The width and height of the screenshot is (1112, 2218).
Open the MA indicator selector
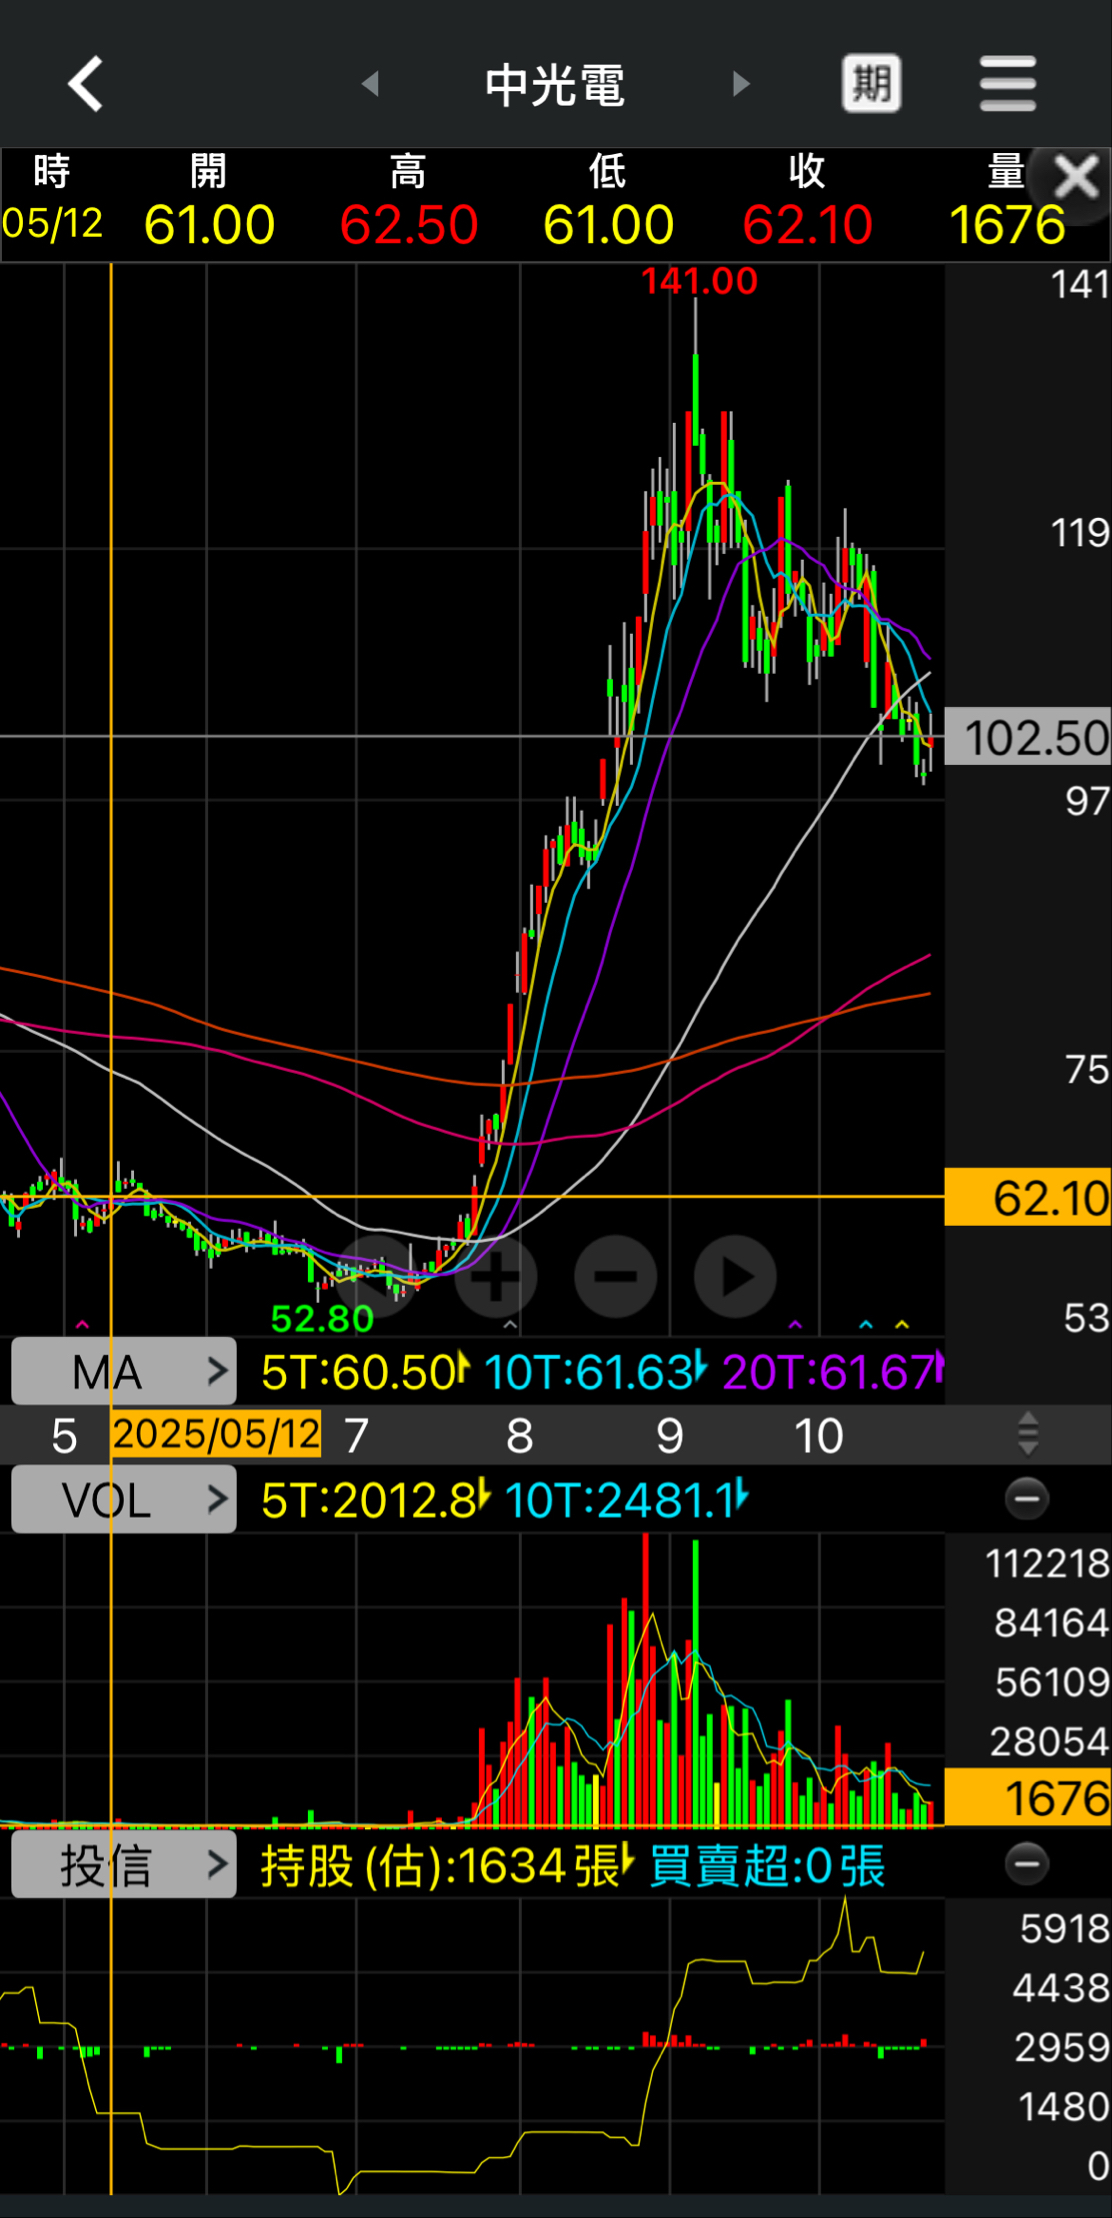pyautogui.click(x=124, y=1371)
